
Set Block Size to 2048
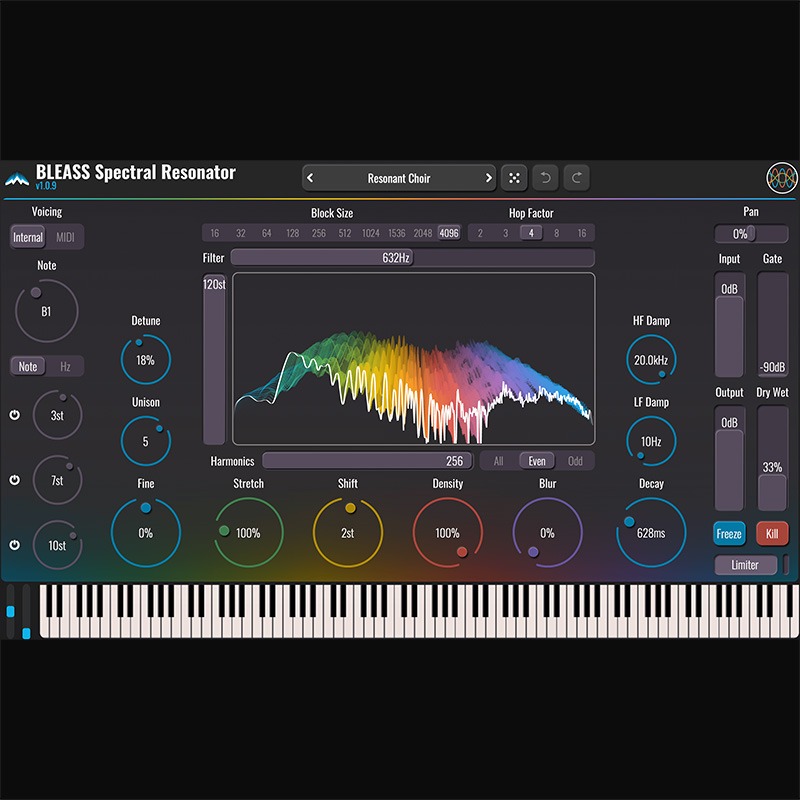point(423,233)
